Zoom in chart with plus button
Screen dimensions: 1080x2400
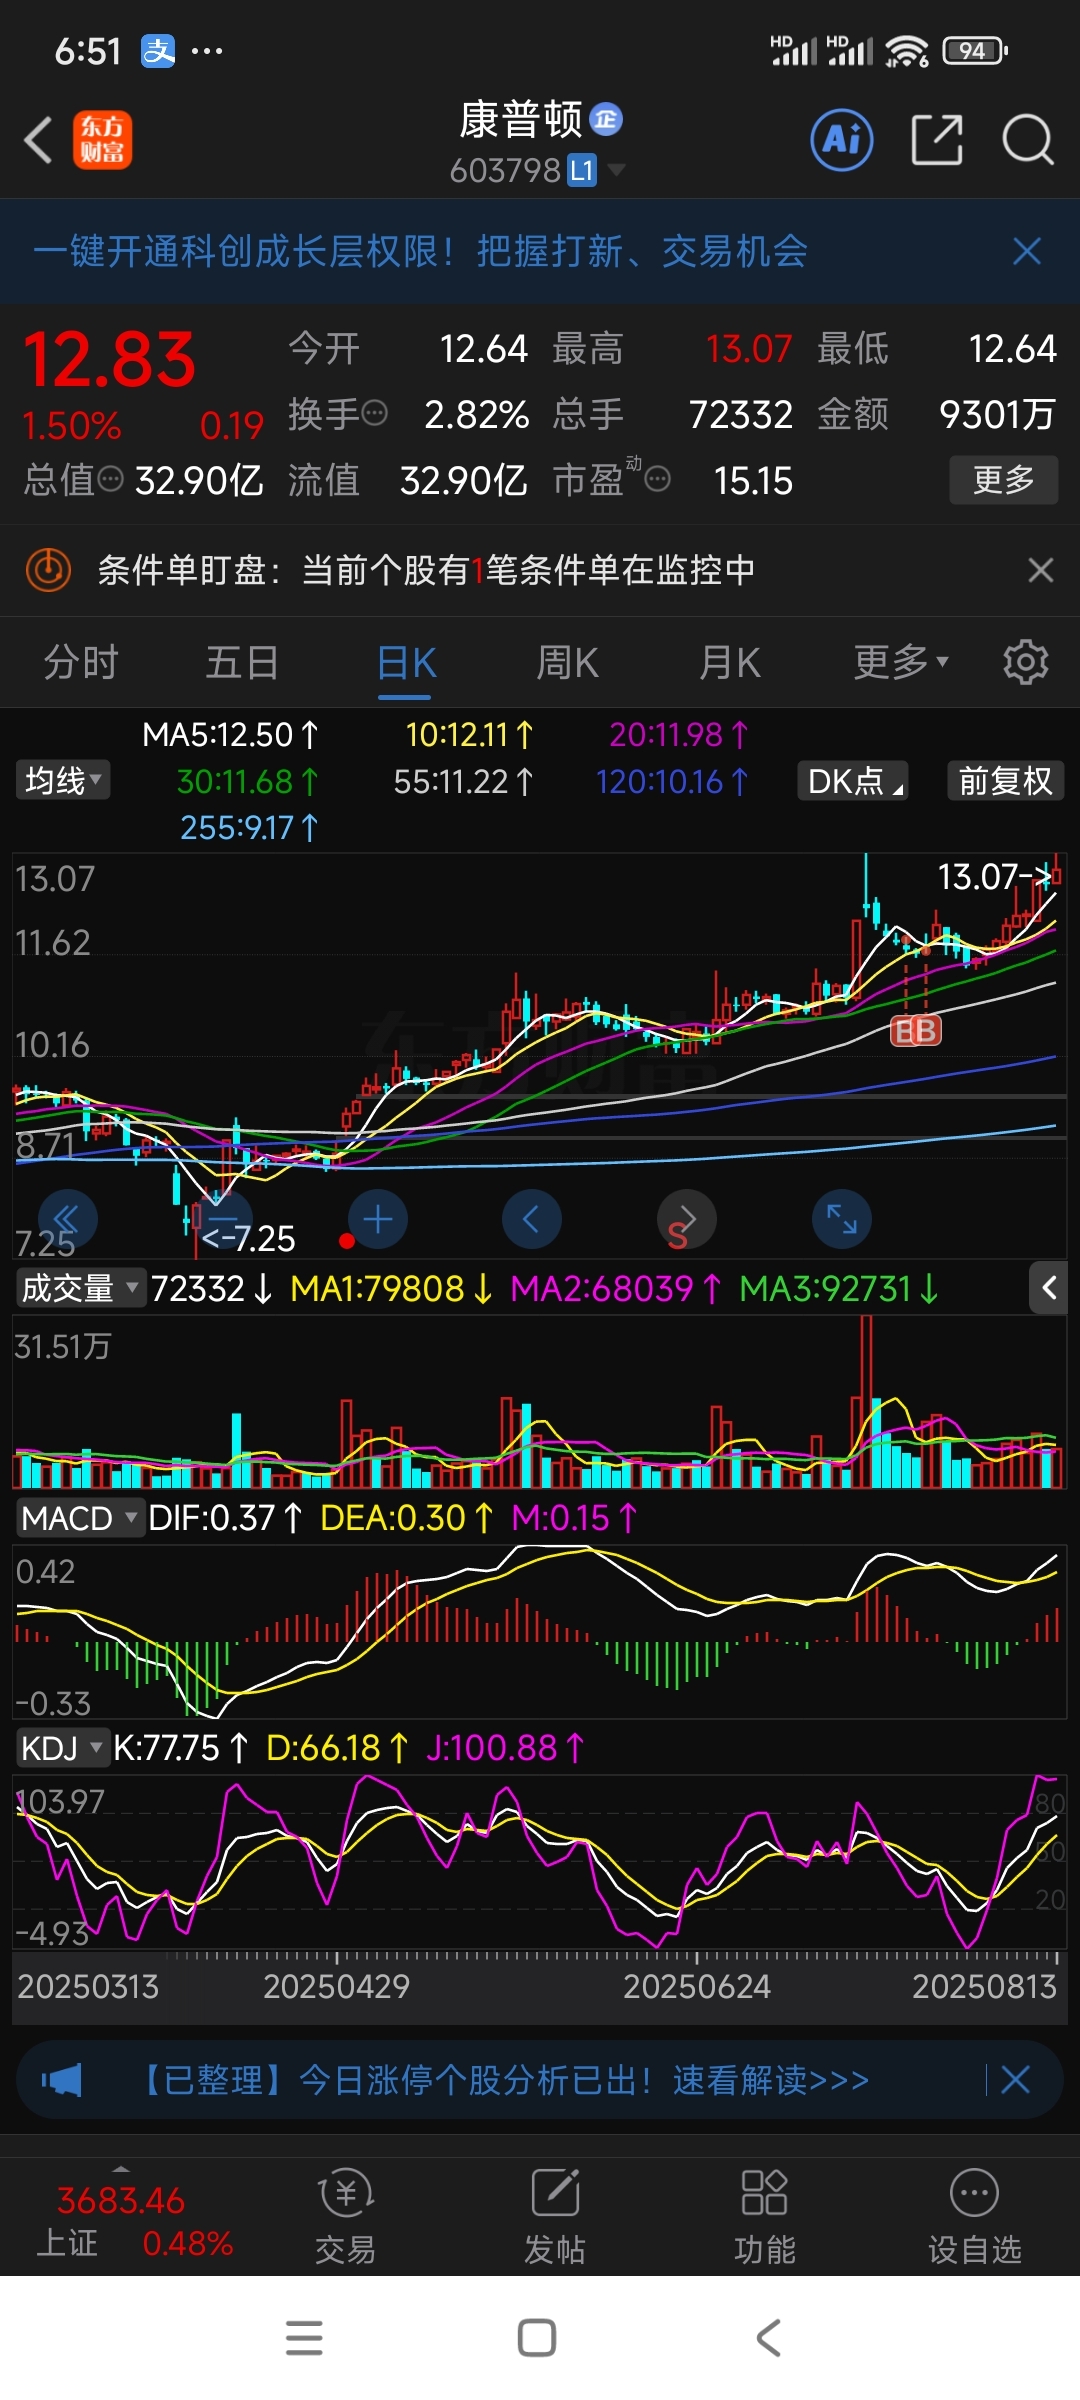(x=377, y=1219)
